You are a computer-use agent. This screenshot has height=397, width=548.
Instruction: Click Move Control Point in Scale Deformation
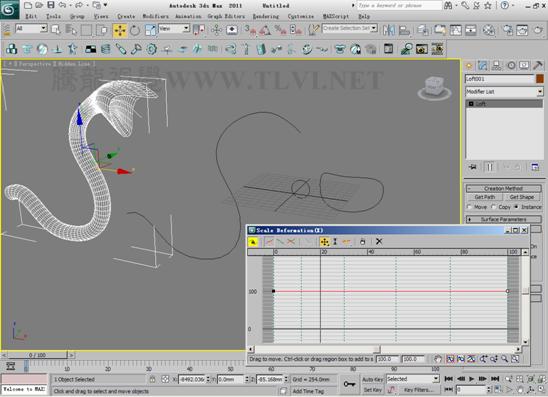[x=324, y=241]
